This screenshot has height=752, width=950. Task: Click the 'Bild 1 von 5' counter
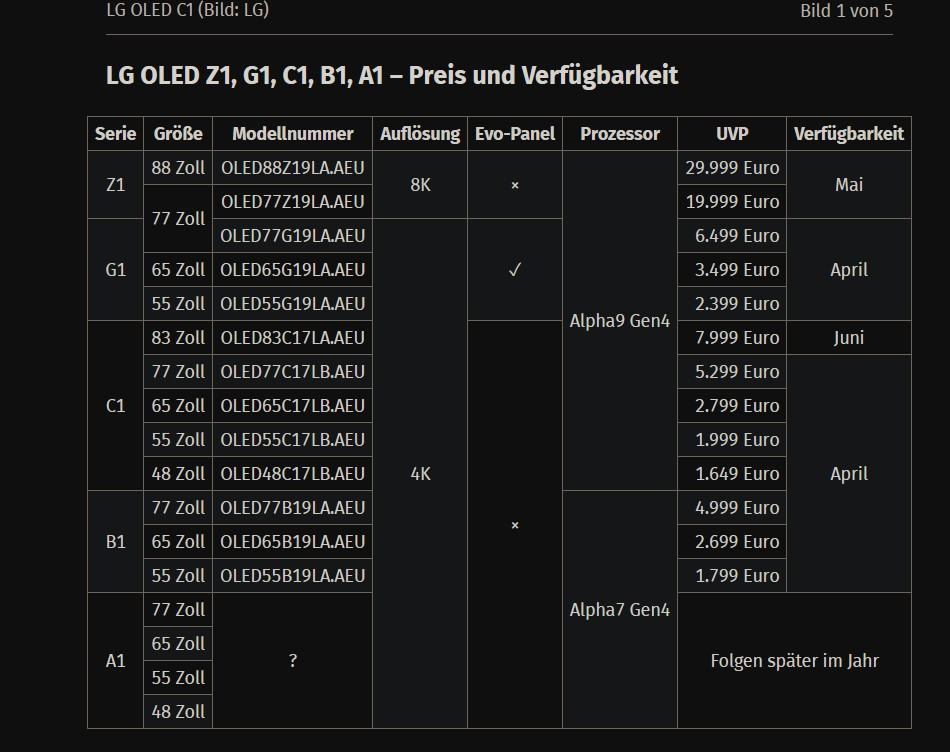coord(846,10)
